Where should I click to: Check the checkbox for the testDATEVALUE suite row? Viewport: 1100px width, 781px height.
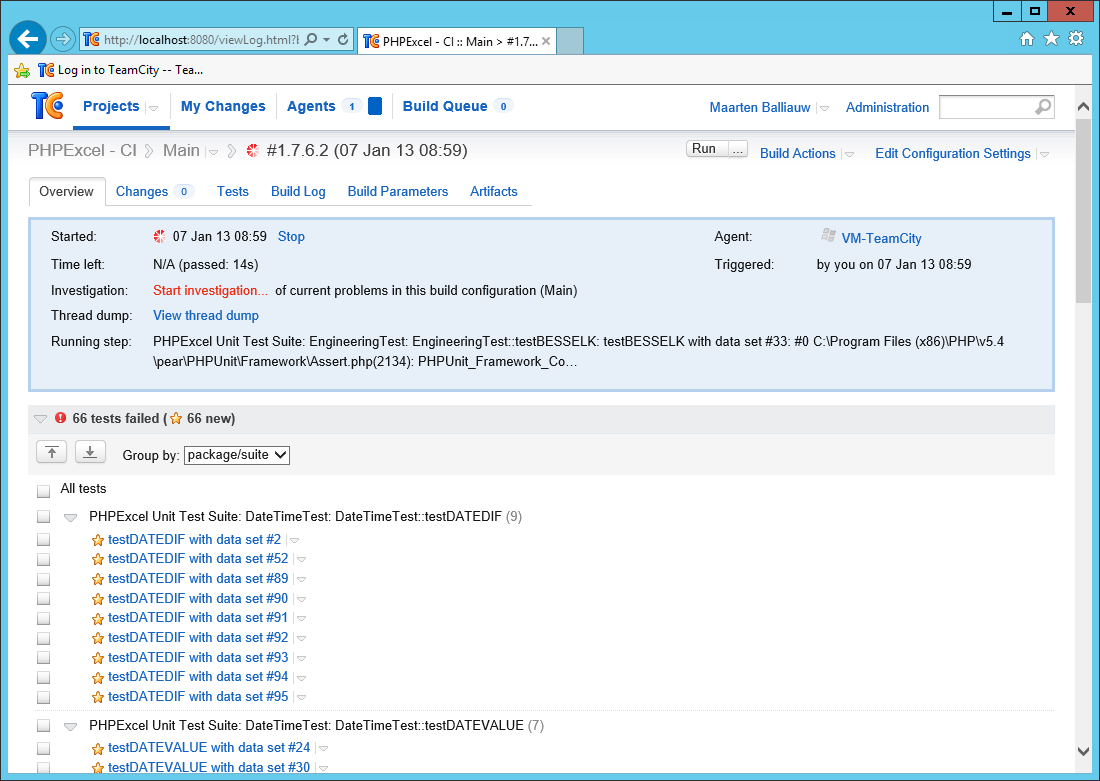43,726
